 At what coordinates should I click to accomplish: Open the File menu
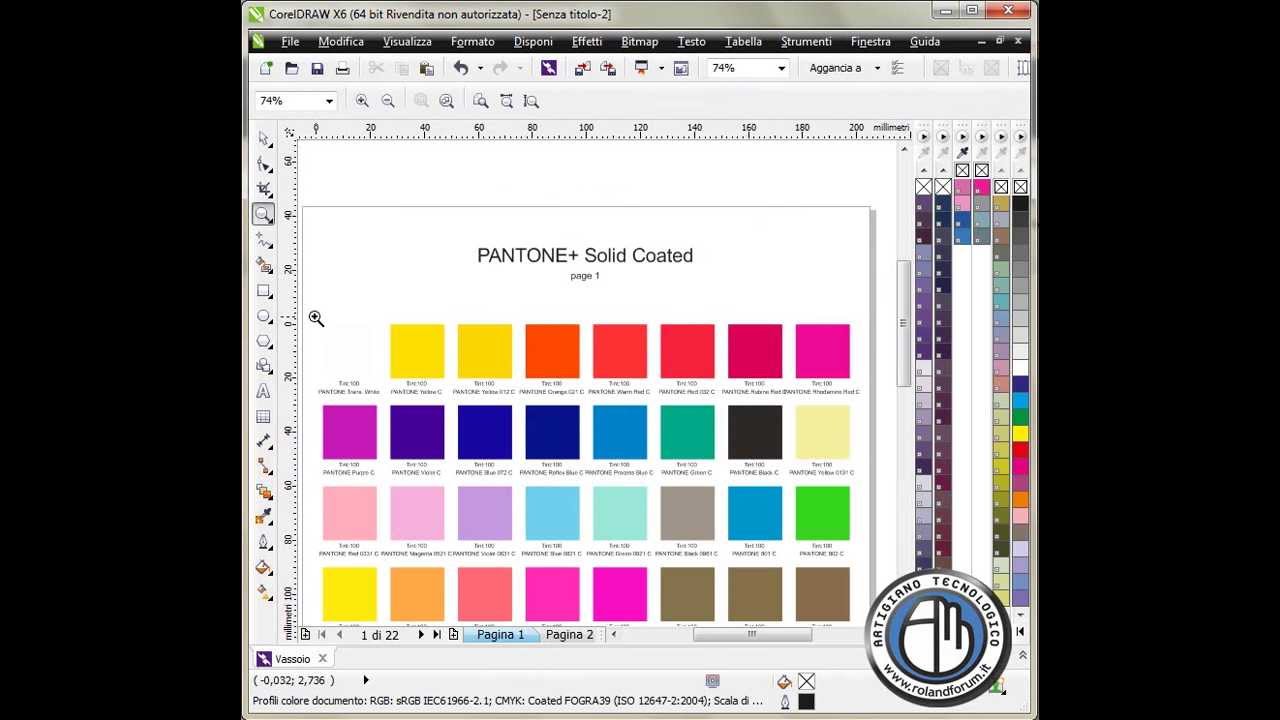(x=290, y=42)
